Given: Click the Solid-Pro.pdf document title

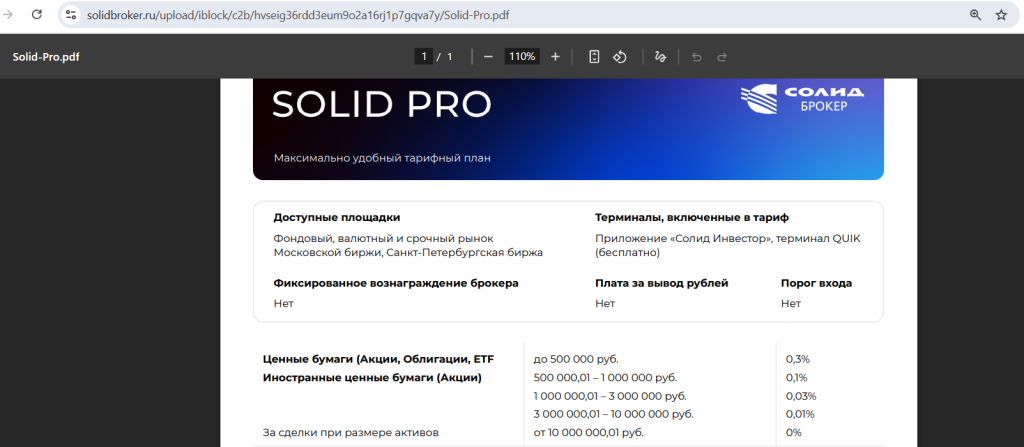Looking at the screenshot, I should point(46,57).
